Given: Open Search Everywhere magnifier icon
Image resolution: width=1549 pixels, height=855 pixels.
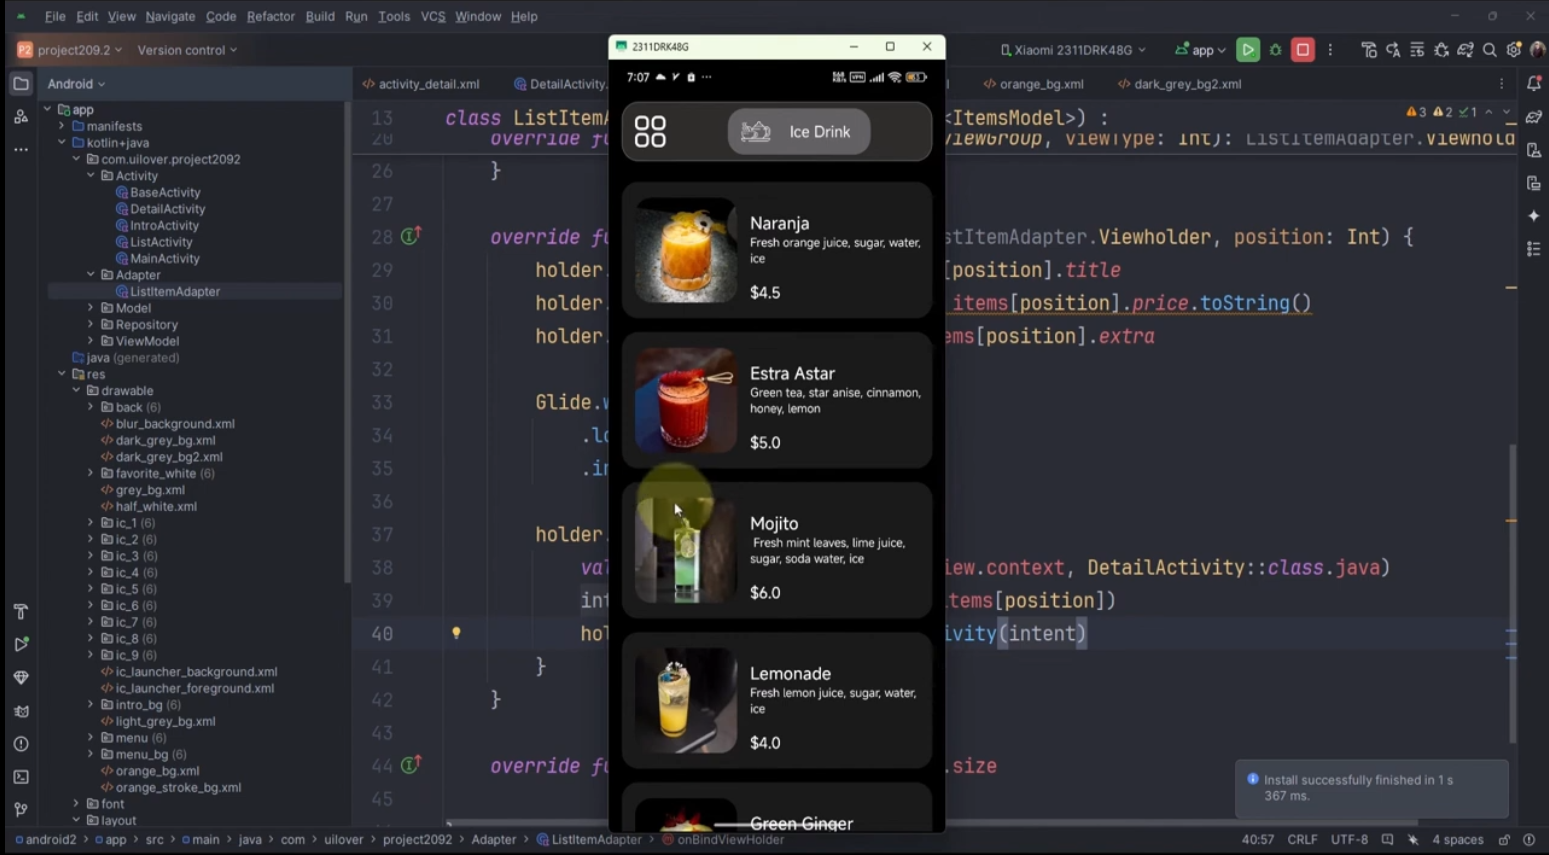Looking at the screenshot, I should [x=1490, y=50].
